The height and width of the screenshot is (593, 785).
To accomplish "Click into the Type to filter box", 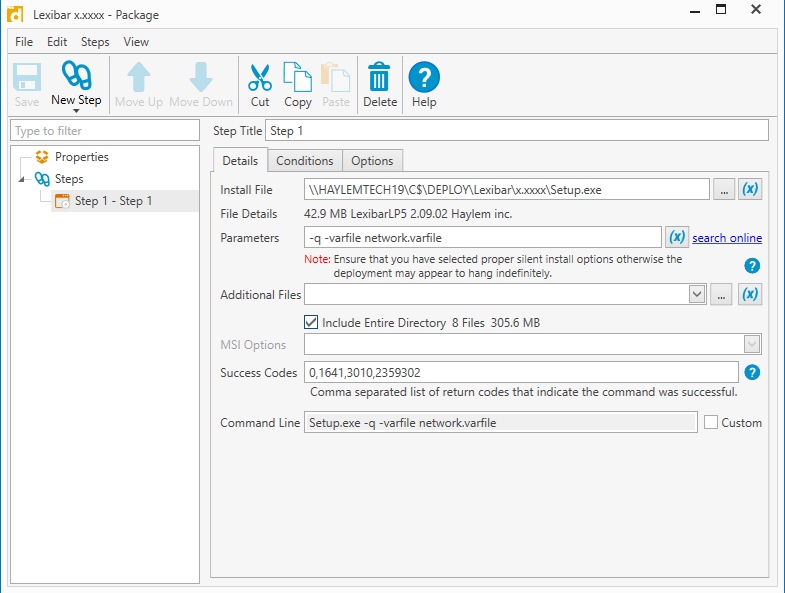I will (x=105, y=131).
